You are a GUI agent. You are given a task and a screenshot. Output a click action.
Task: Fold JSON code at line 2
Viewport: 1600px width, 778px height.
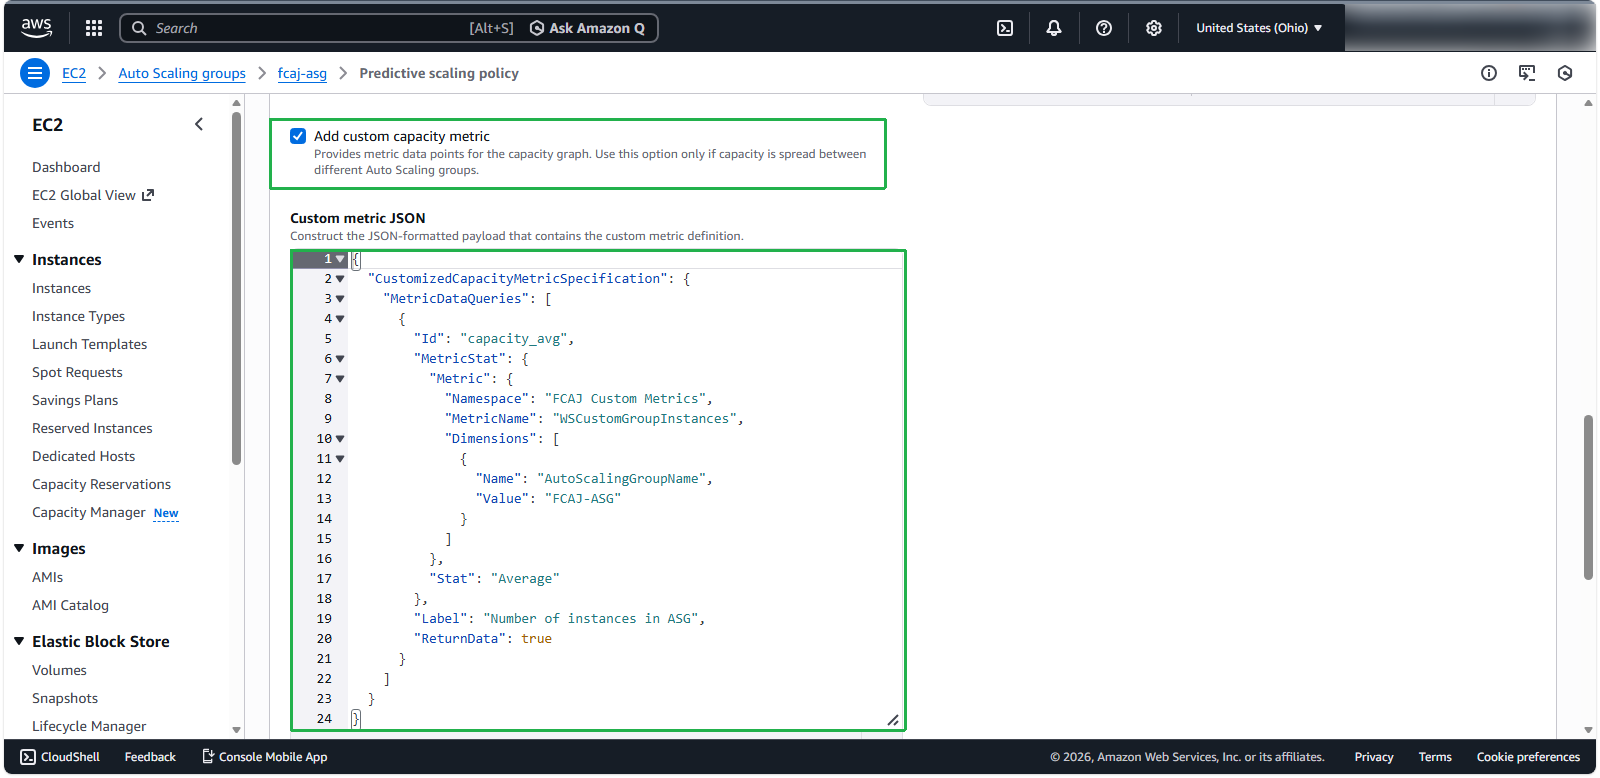(x=340, y=279)
